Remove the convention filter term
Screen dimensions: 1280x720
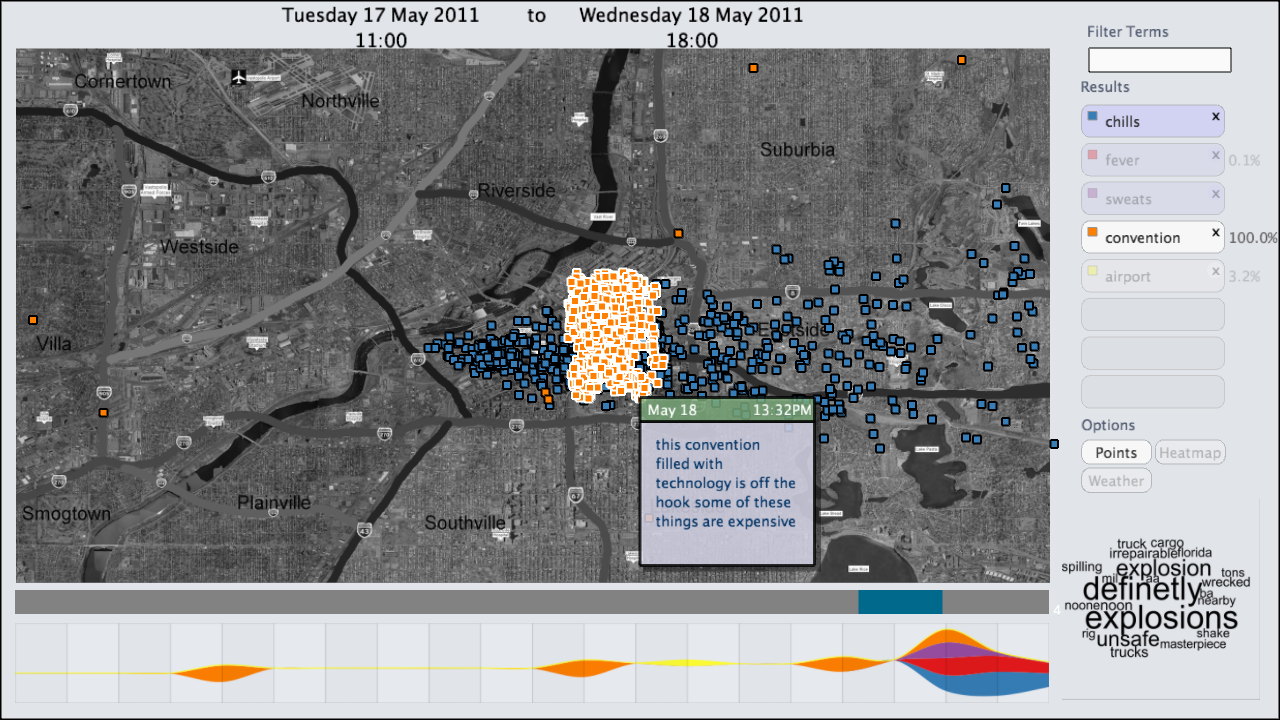(1216, 233)
